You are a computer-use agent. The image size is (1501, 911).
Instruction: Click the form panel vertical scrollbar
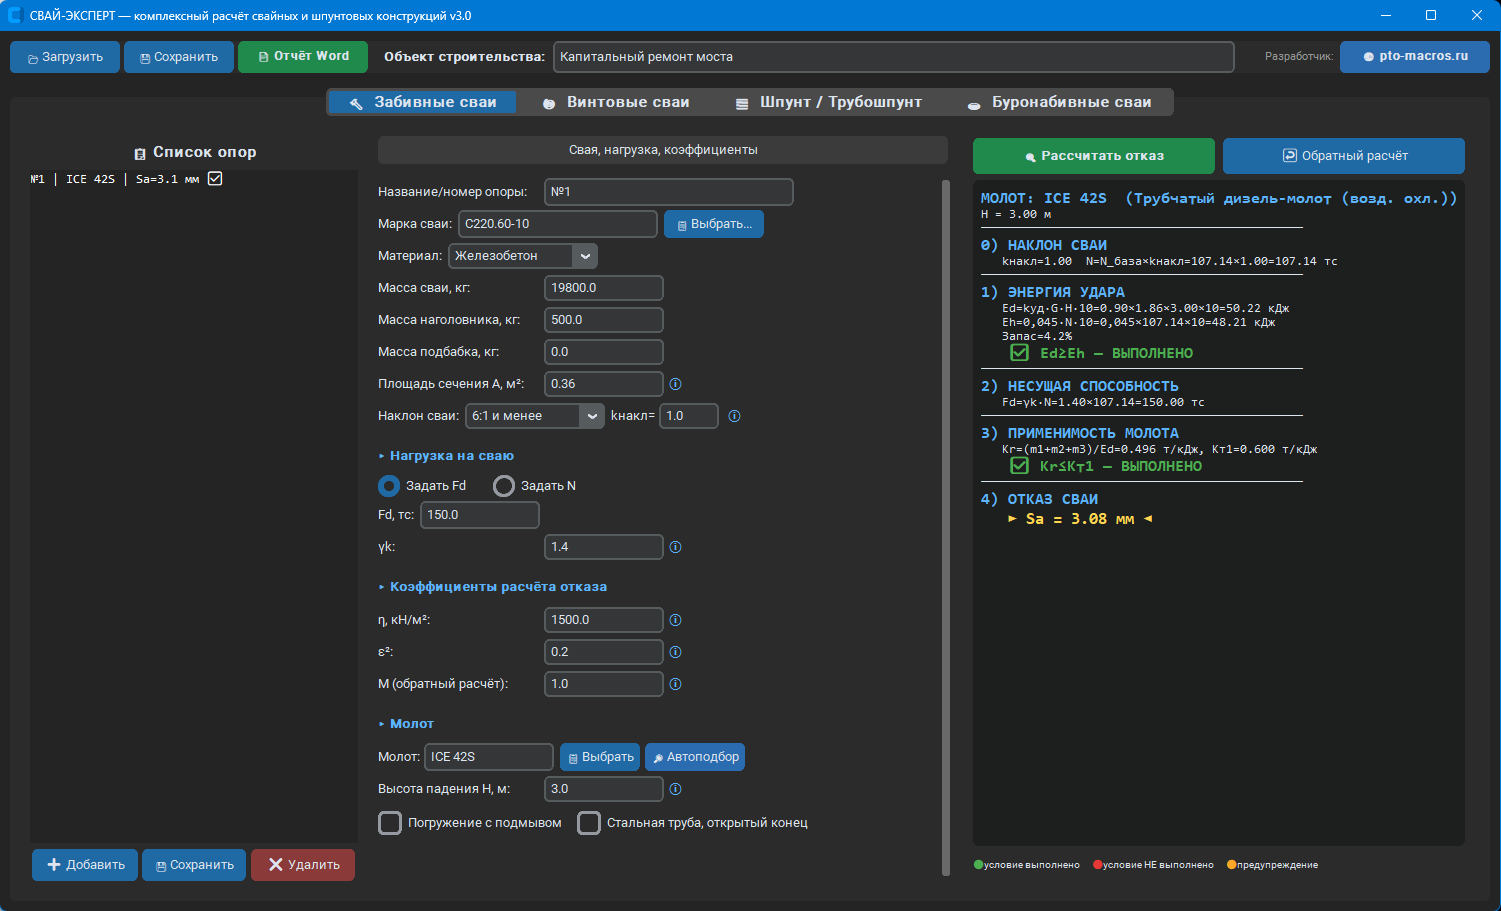[946, 528]
